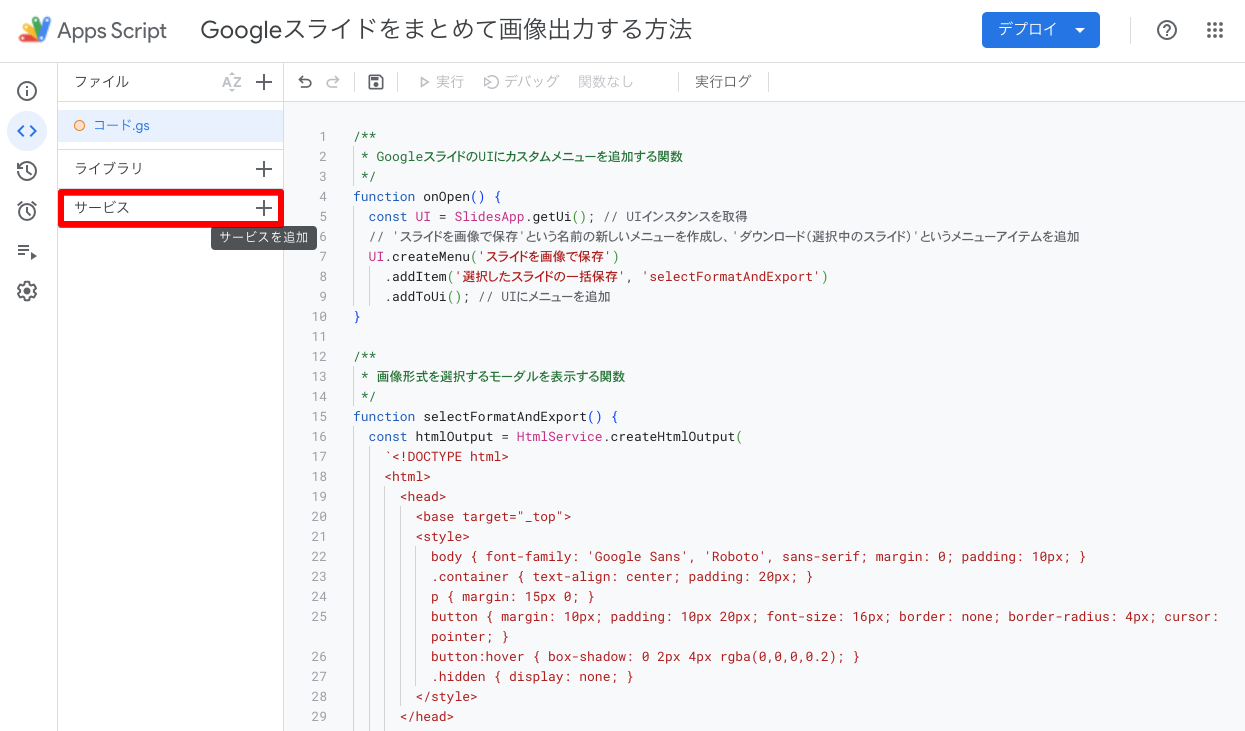Add a service with the plus icon
This screenshot has height=731, width=1245.
click(264, 208)
